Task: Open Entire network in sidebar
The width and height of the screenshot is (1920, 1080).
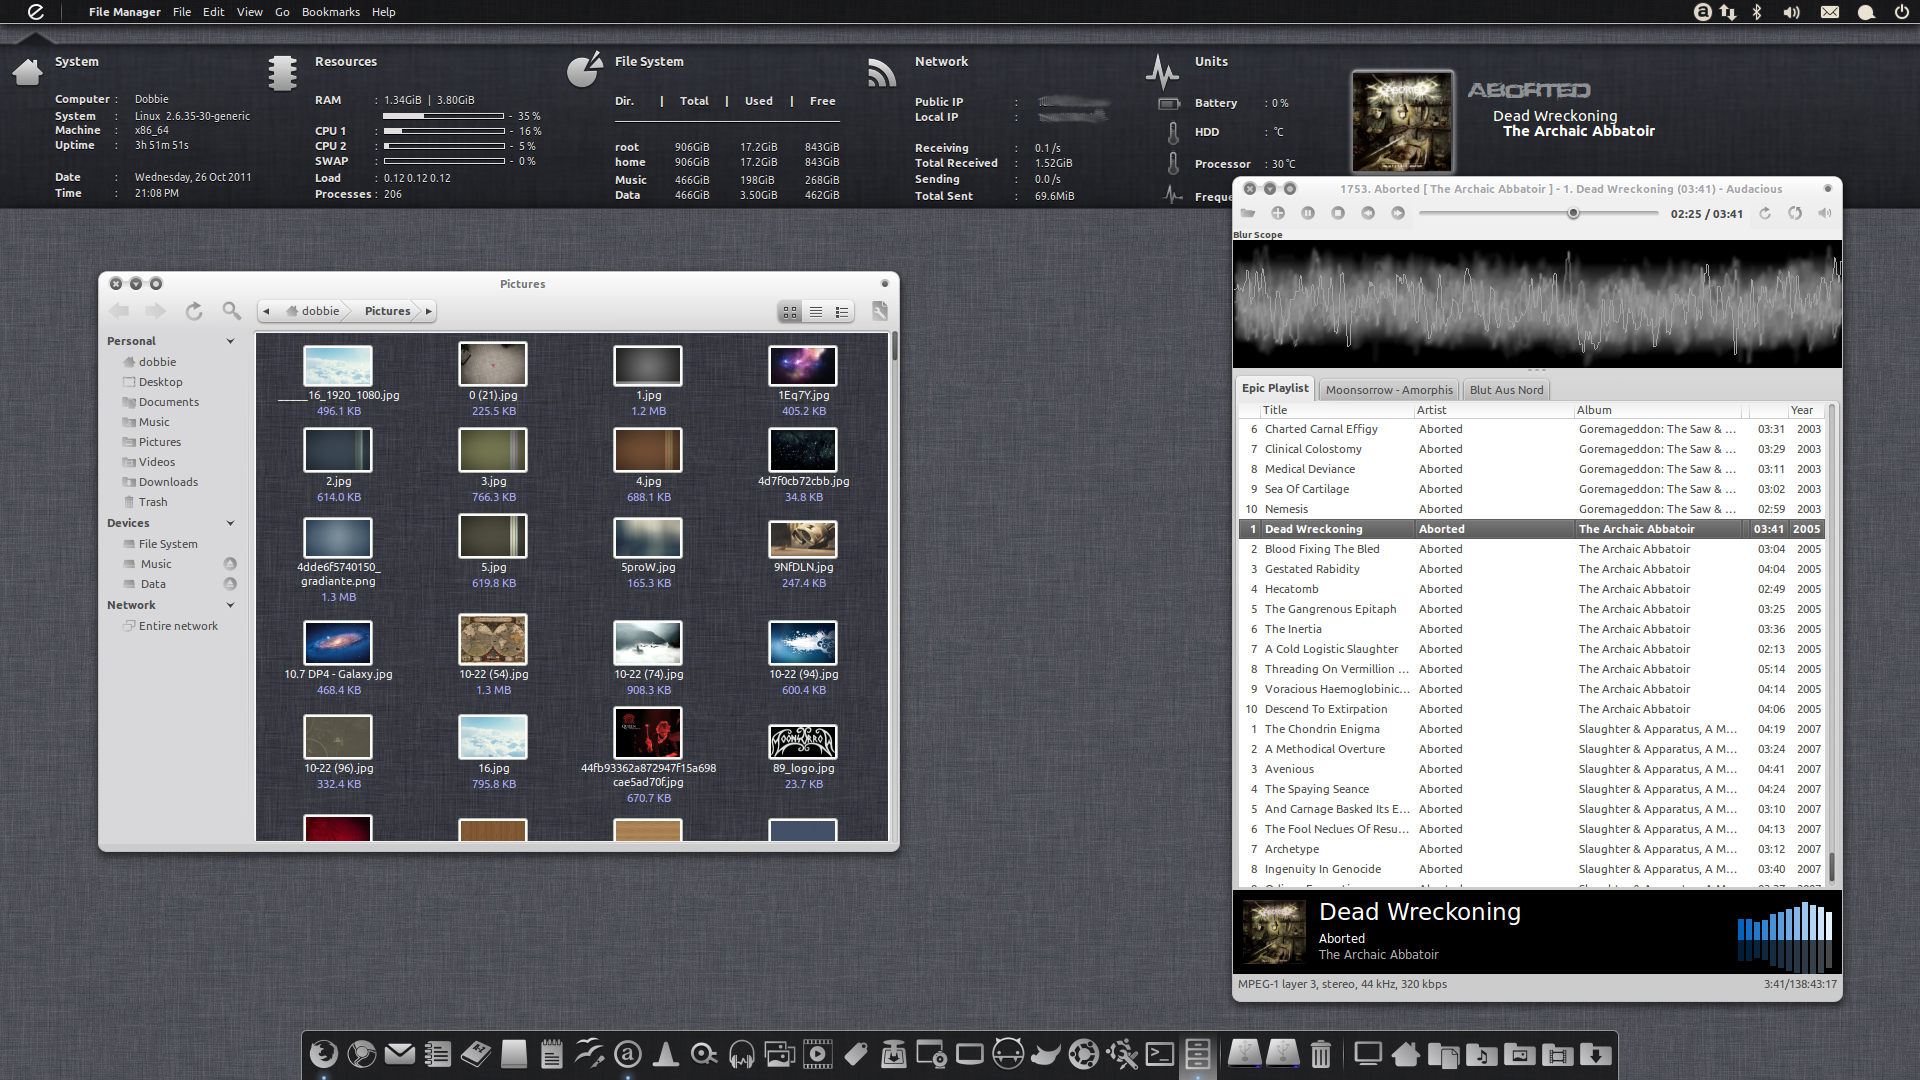Action: 178,626
